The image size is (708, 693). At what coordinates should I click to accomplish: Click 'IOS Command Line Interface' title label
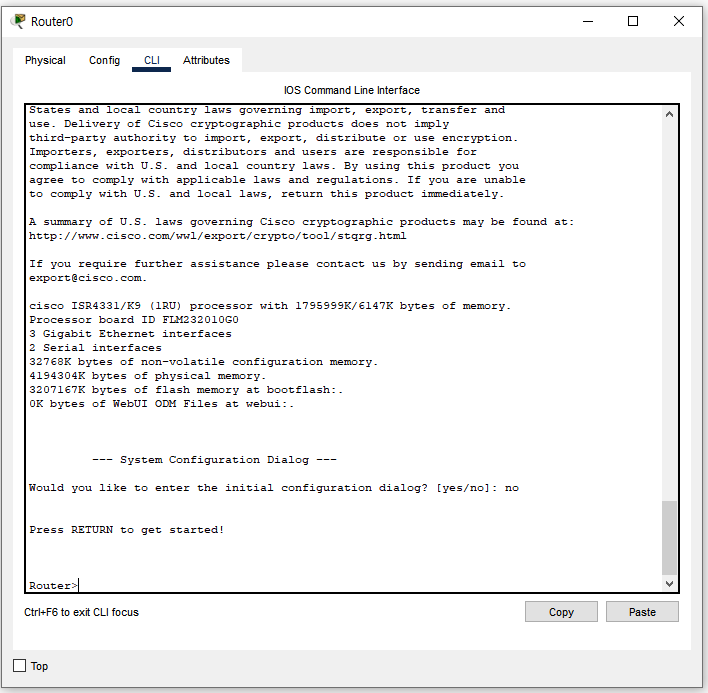[x=352, y=90]
